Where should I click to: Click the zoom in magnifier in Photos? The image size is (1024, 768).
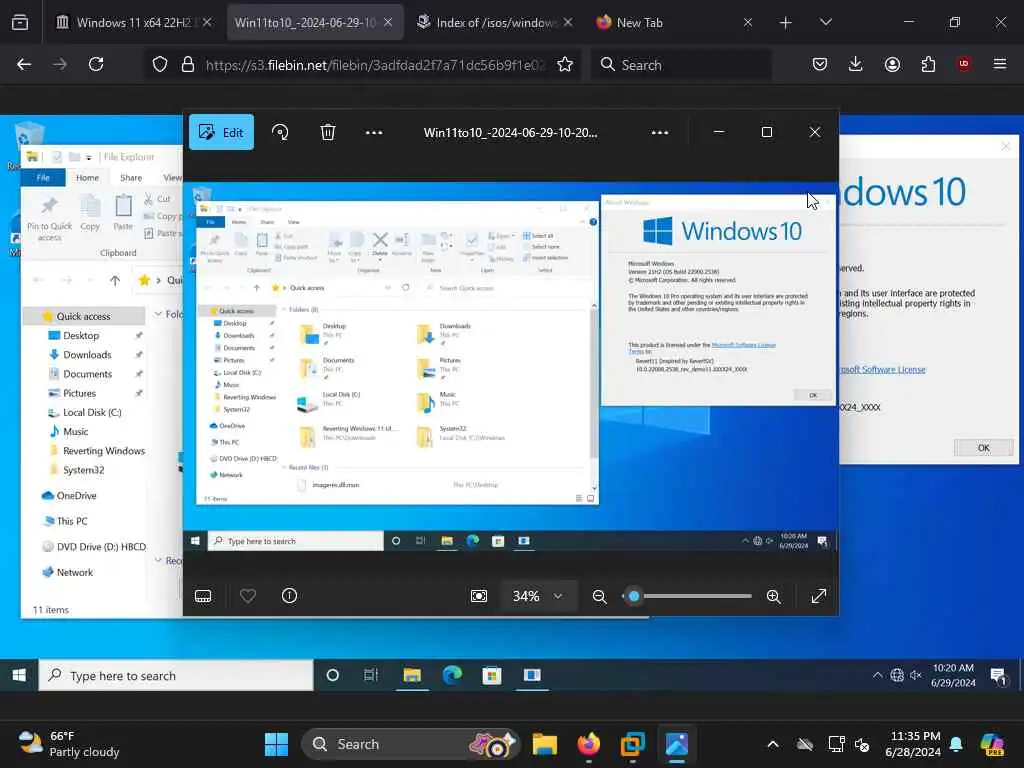click(x=774, y=596)
